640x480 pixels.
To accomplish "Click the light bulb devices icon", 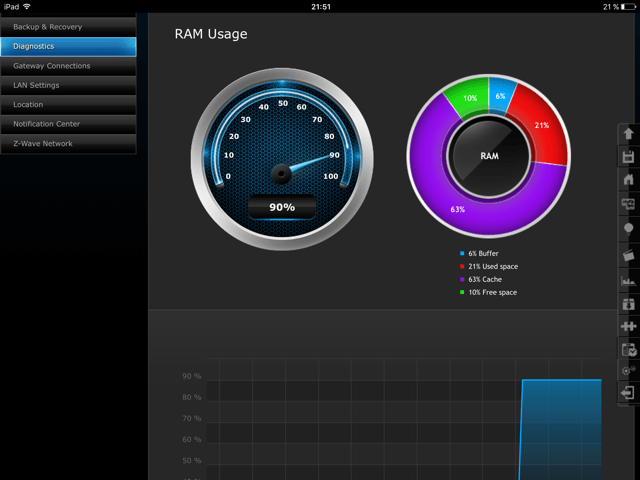I will 629,229.
